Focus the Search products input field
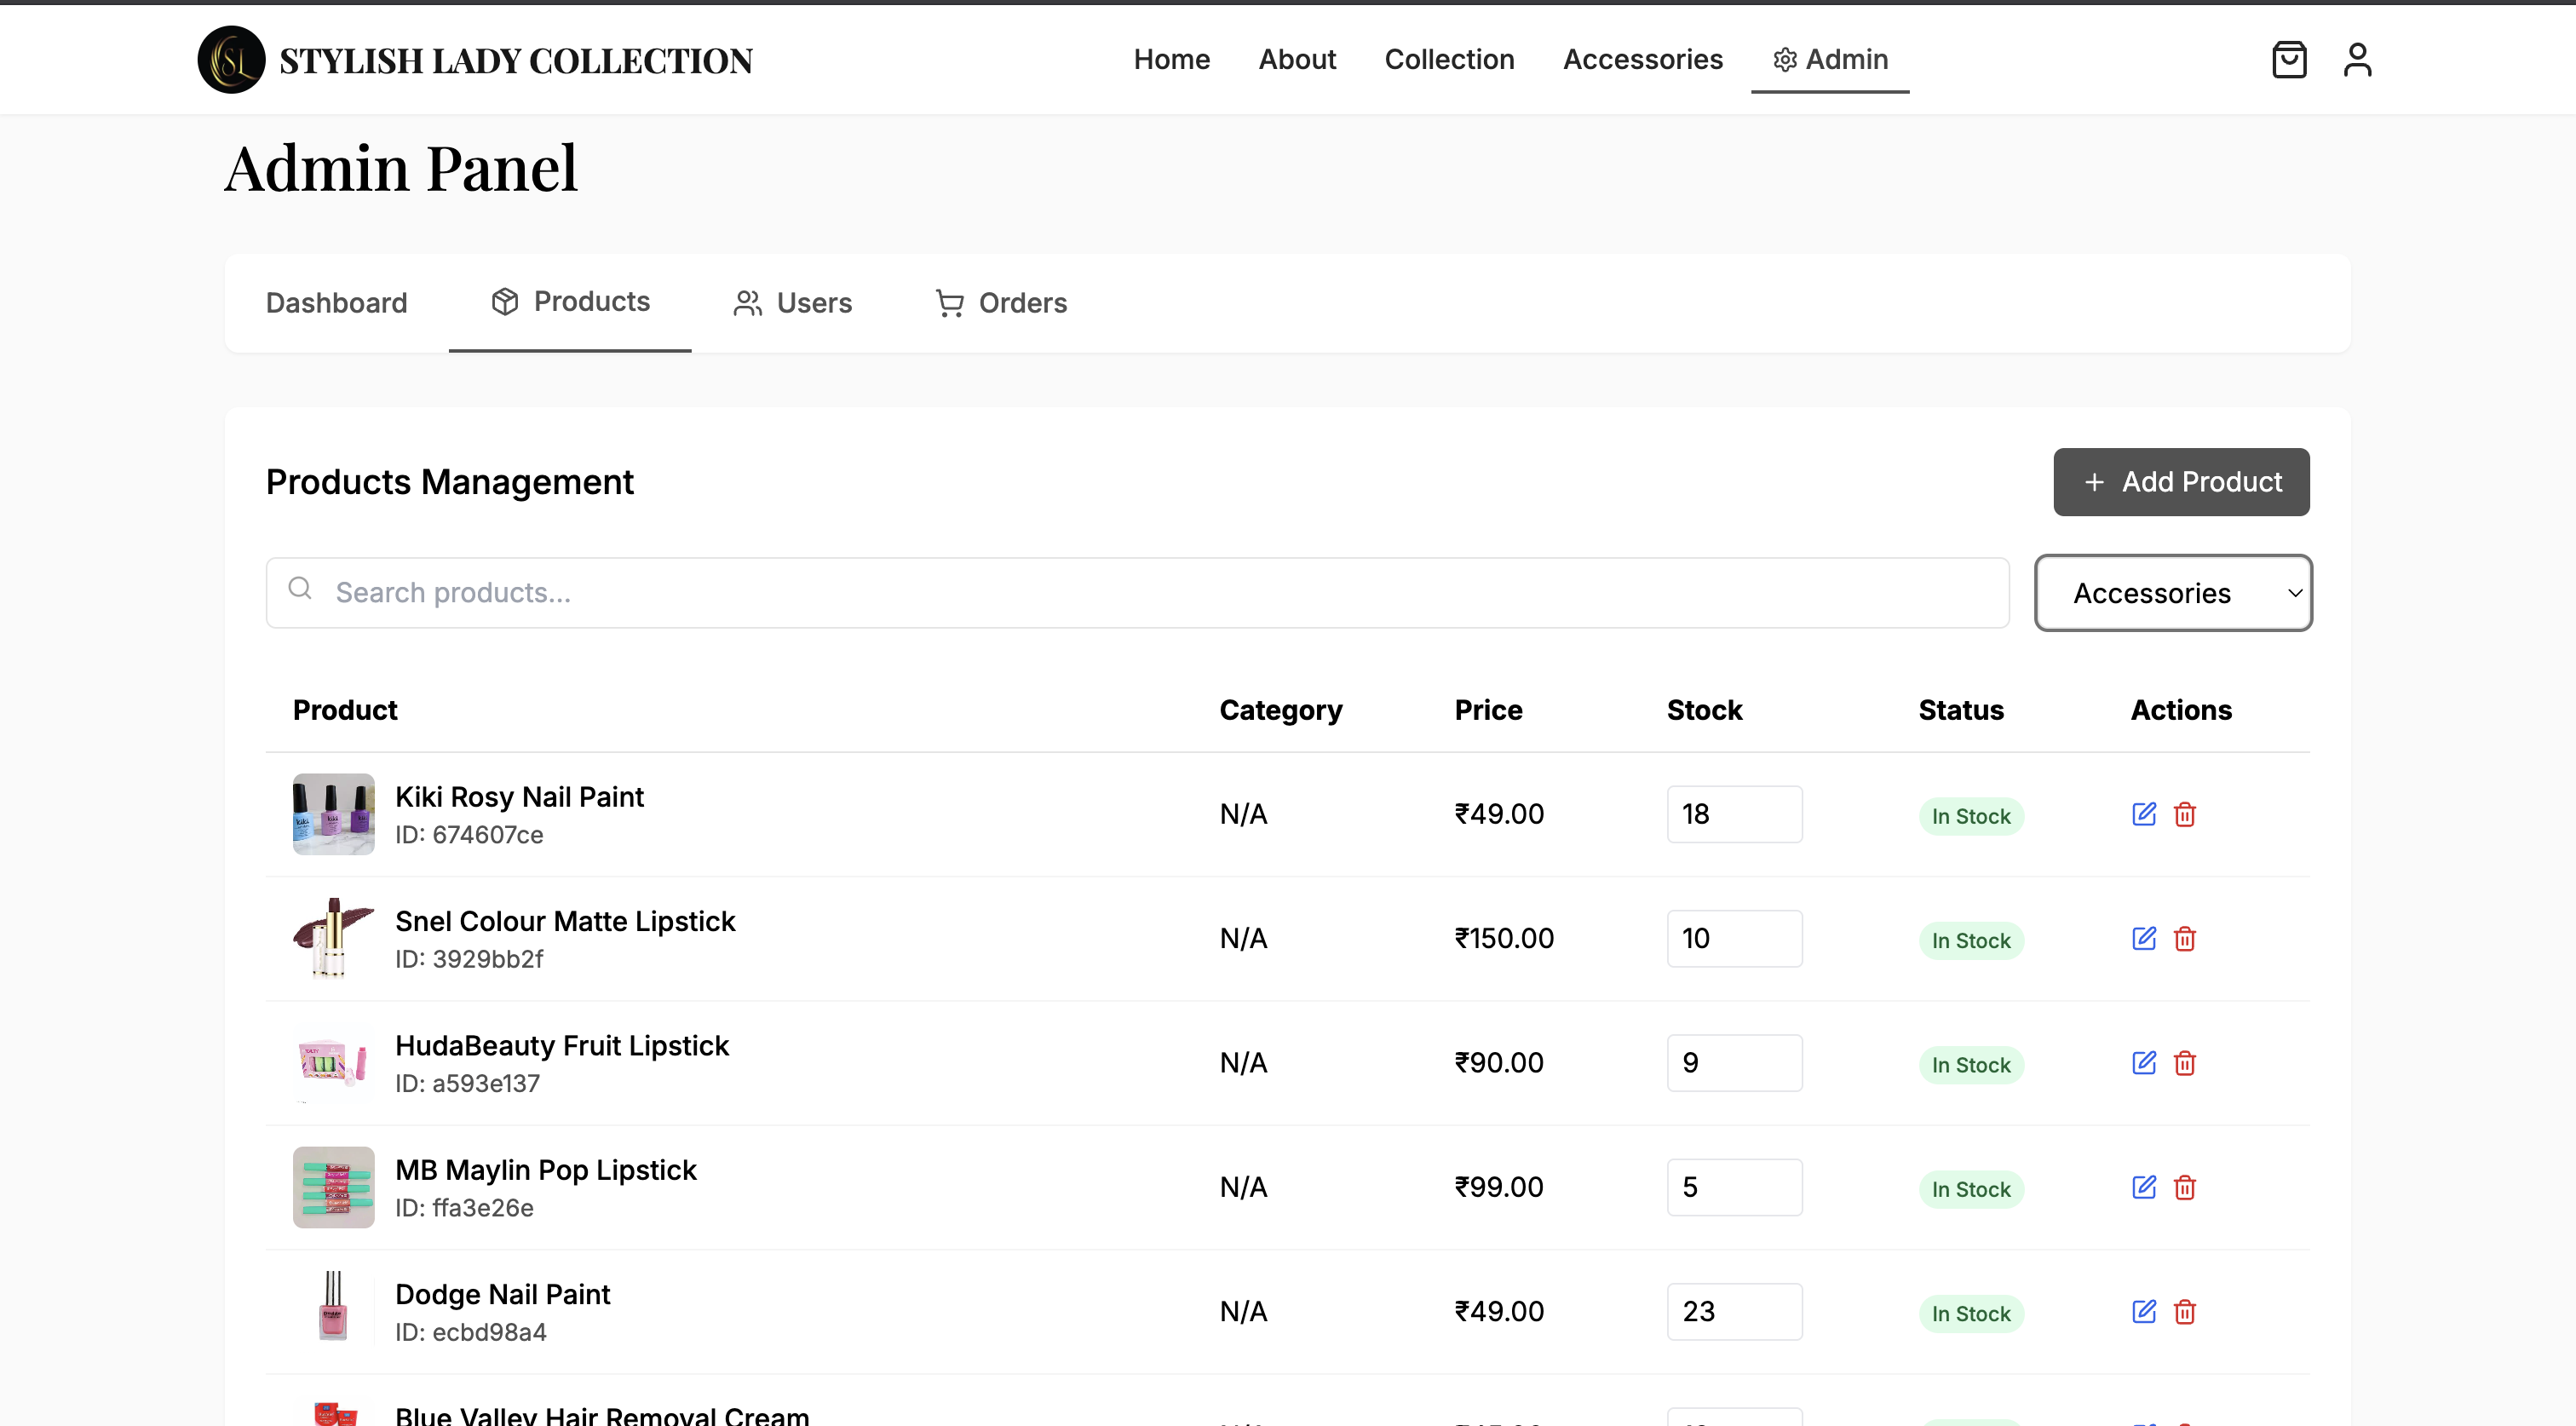 pos(1138,593)
